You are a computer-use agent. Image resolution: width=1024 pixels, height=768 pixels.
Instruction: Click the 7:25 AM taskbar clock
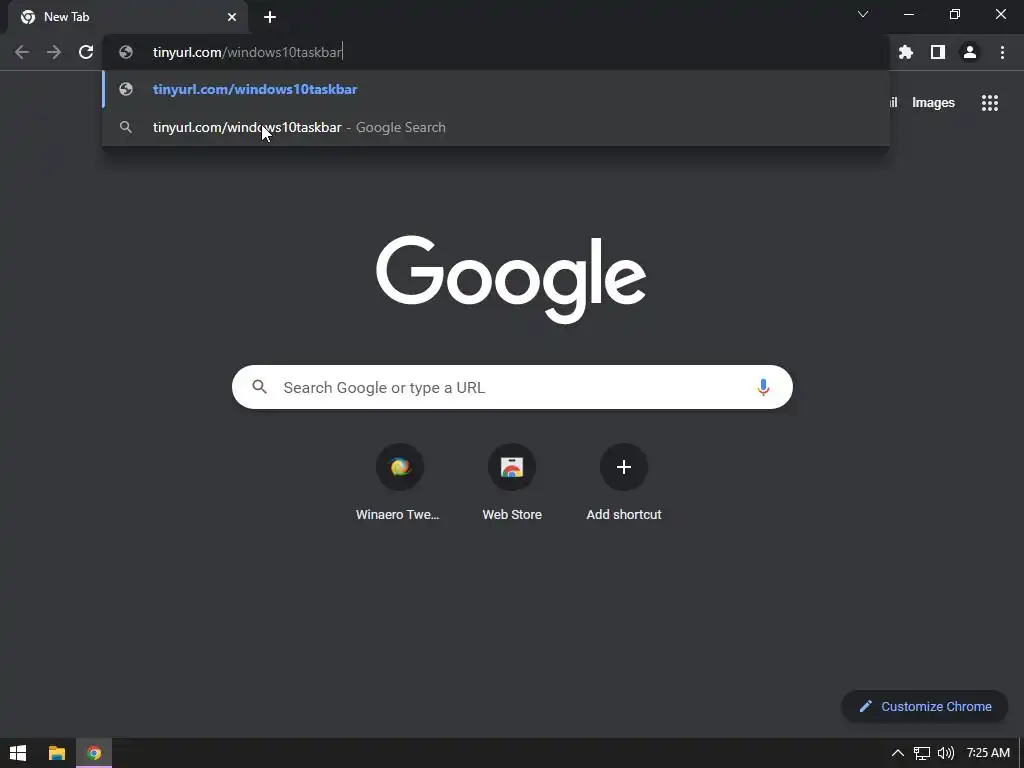(x=988, y=753)
